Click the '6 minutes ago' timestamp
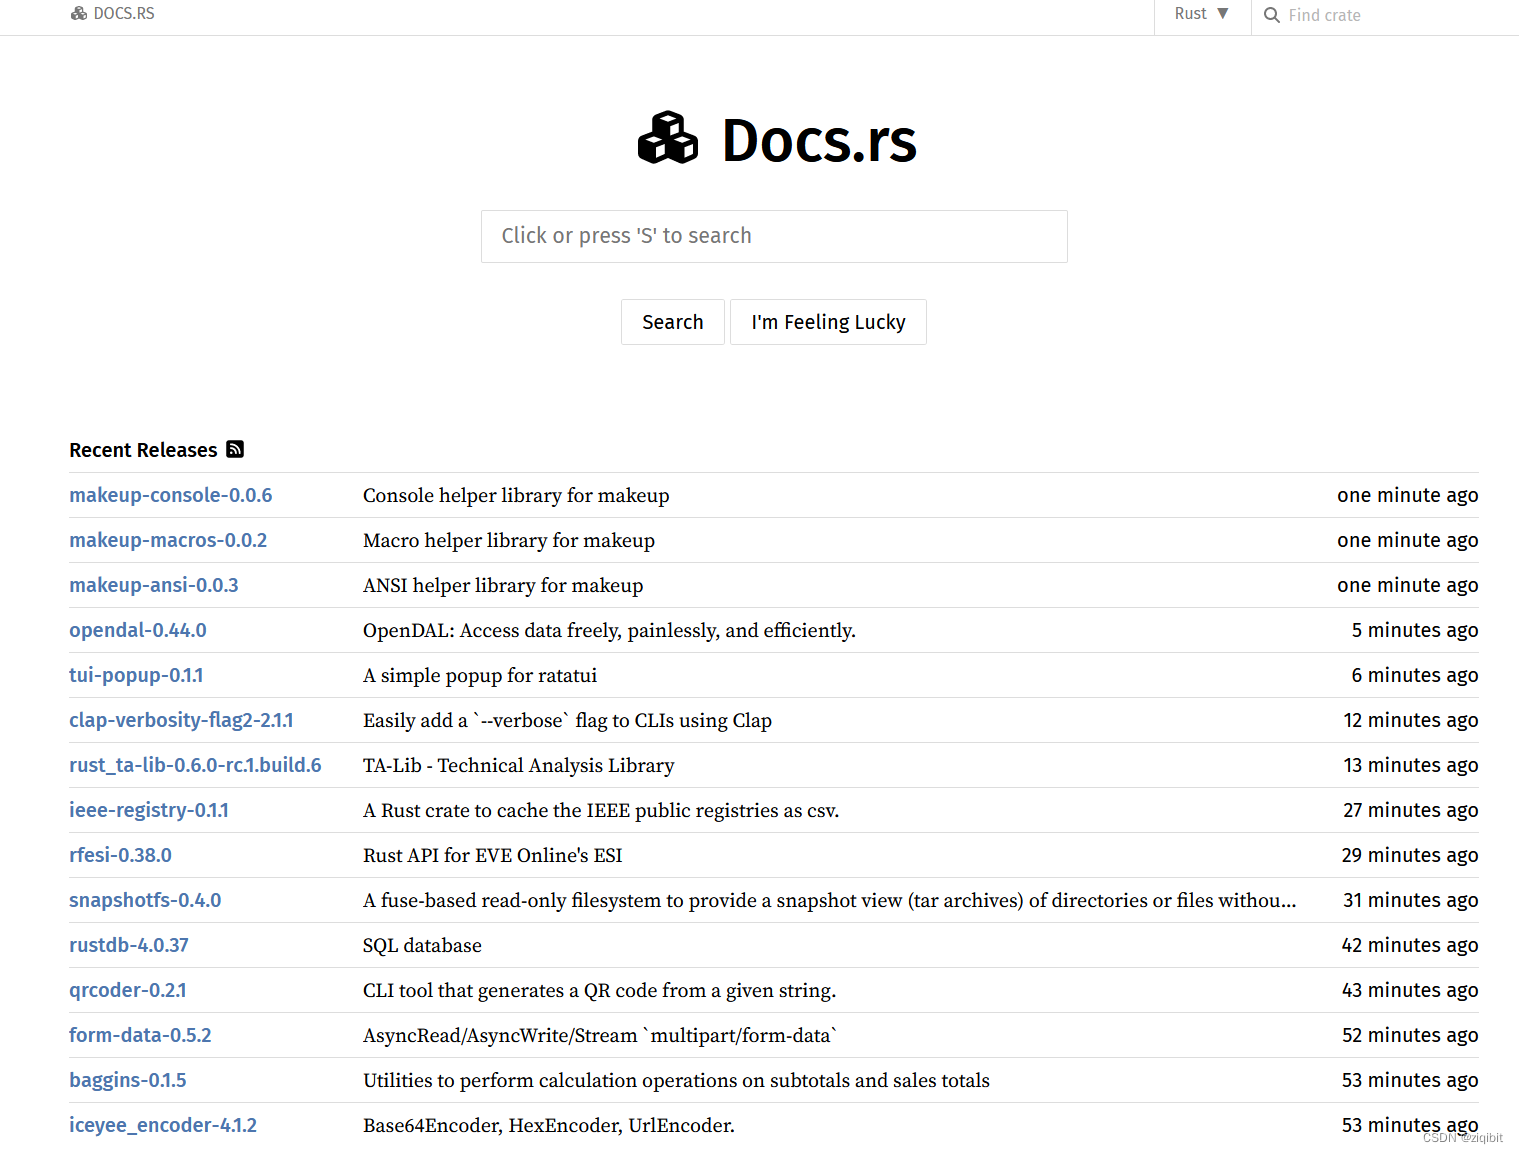The width and height of the screenshot is (1519, 1154). tap(1415, 675)
